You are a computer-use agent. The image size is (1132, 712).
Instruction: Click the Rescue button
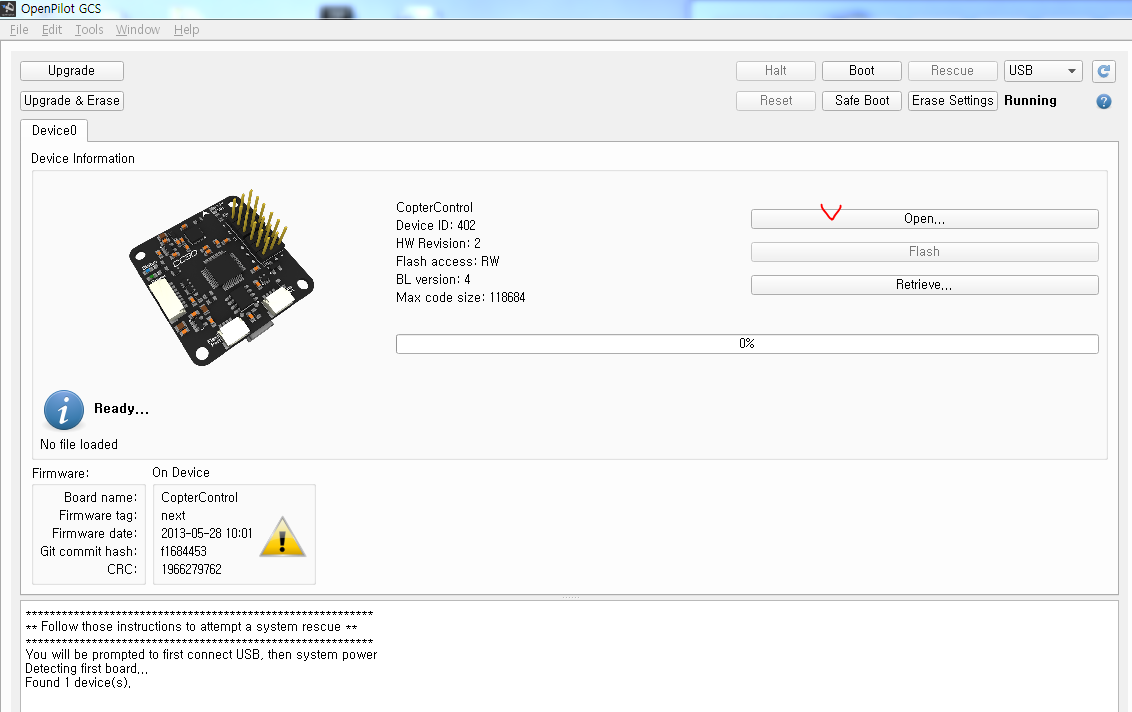(952, 71)
